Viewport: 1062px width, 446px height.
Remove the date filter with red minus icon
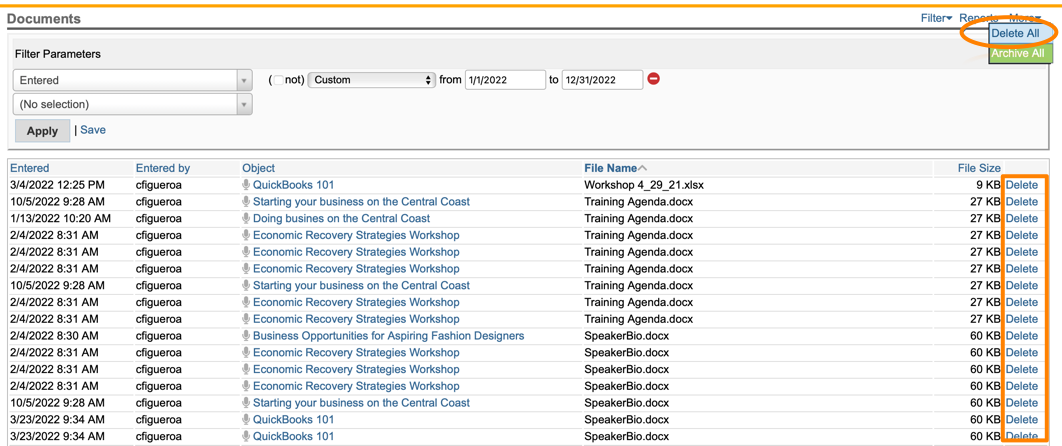point(654,79)
